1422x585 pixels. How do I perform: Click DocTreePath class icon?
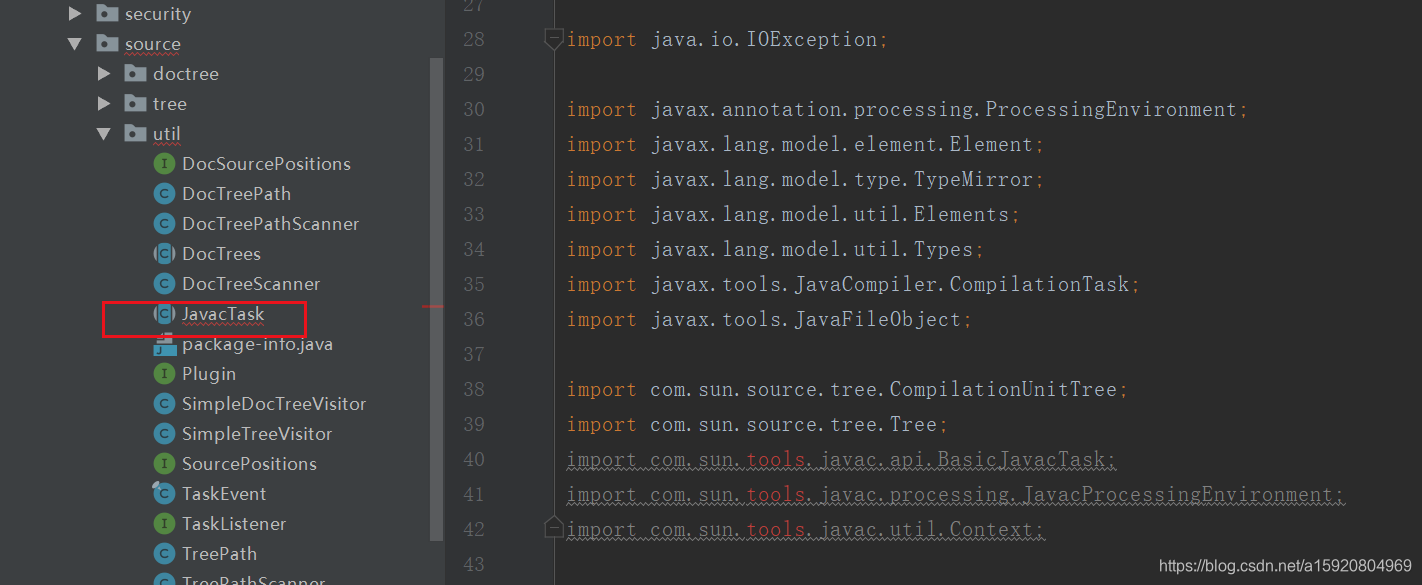(x=164, y=194)
